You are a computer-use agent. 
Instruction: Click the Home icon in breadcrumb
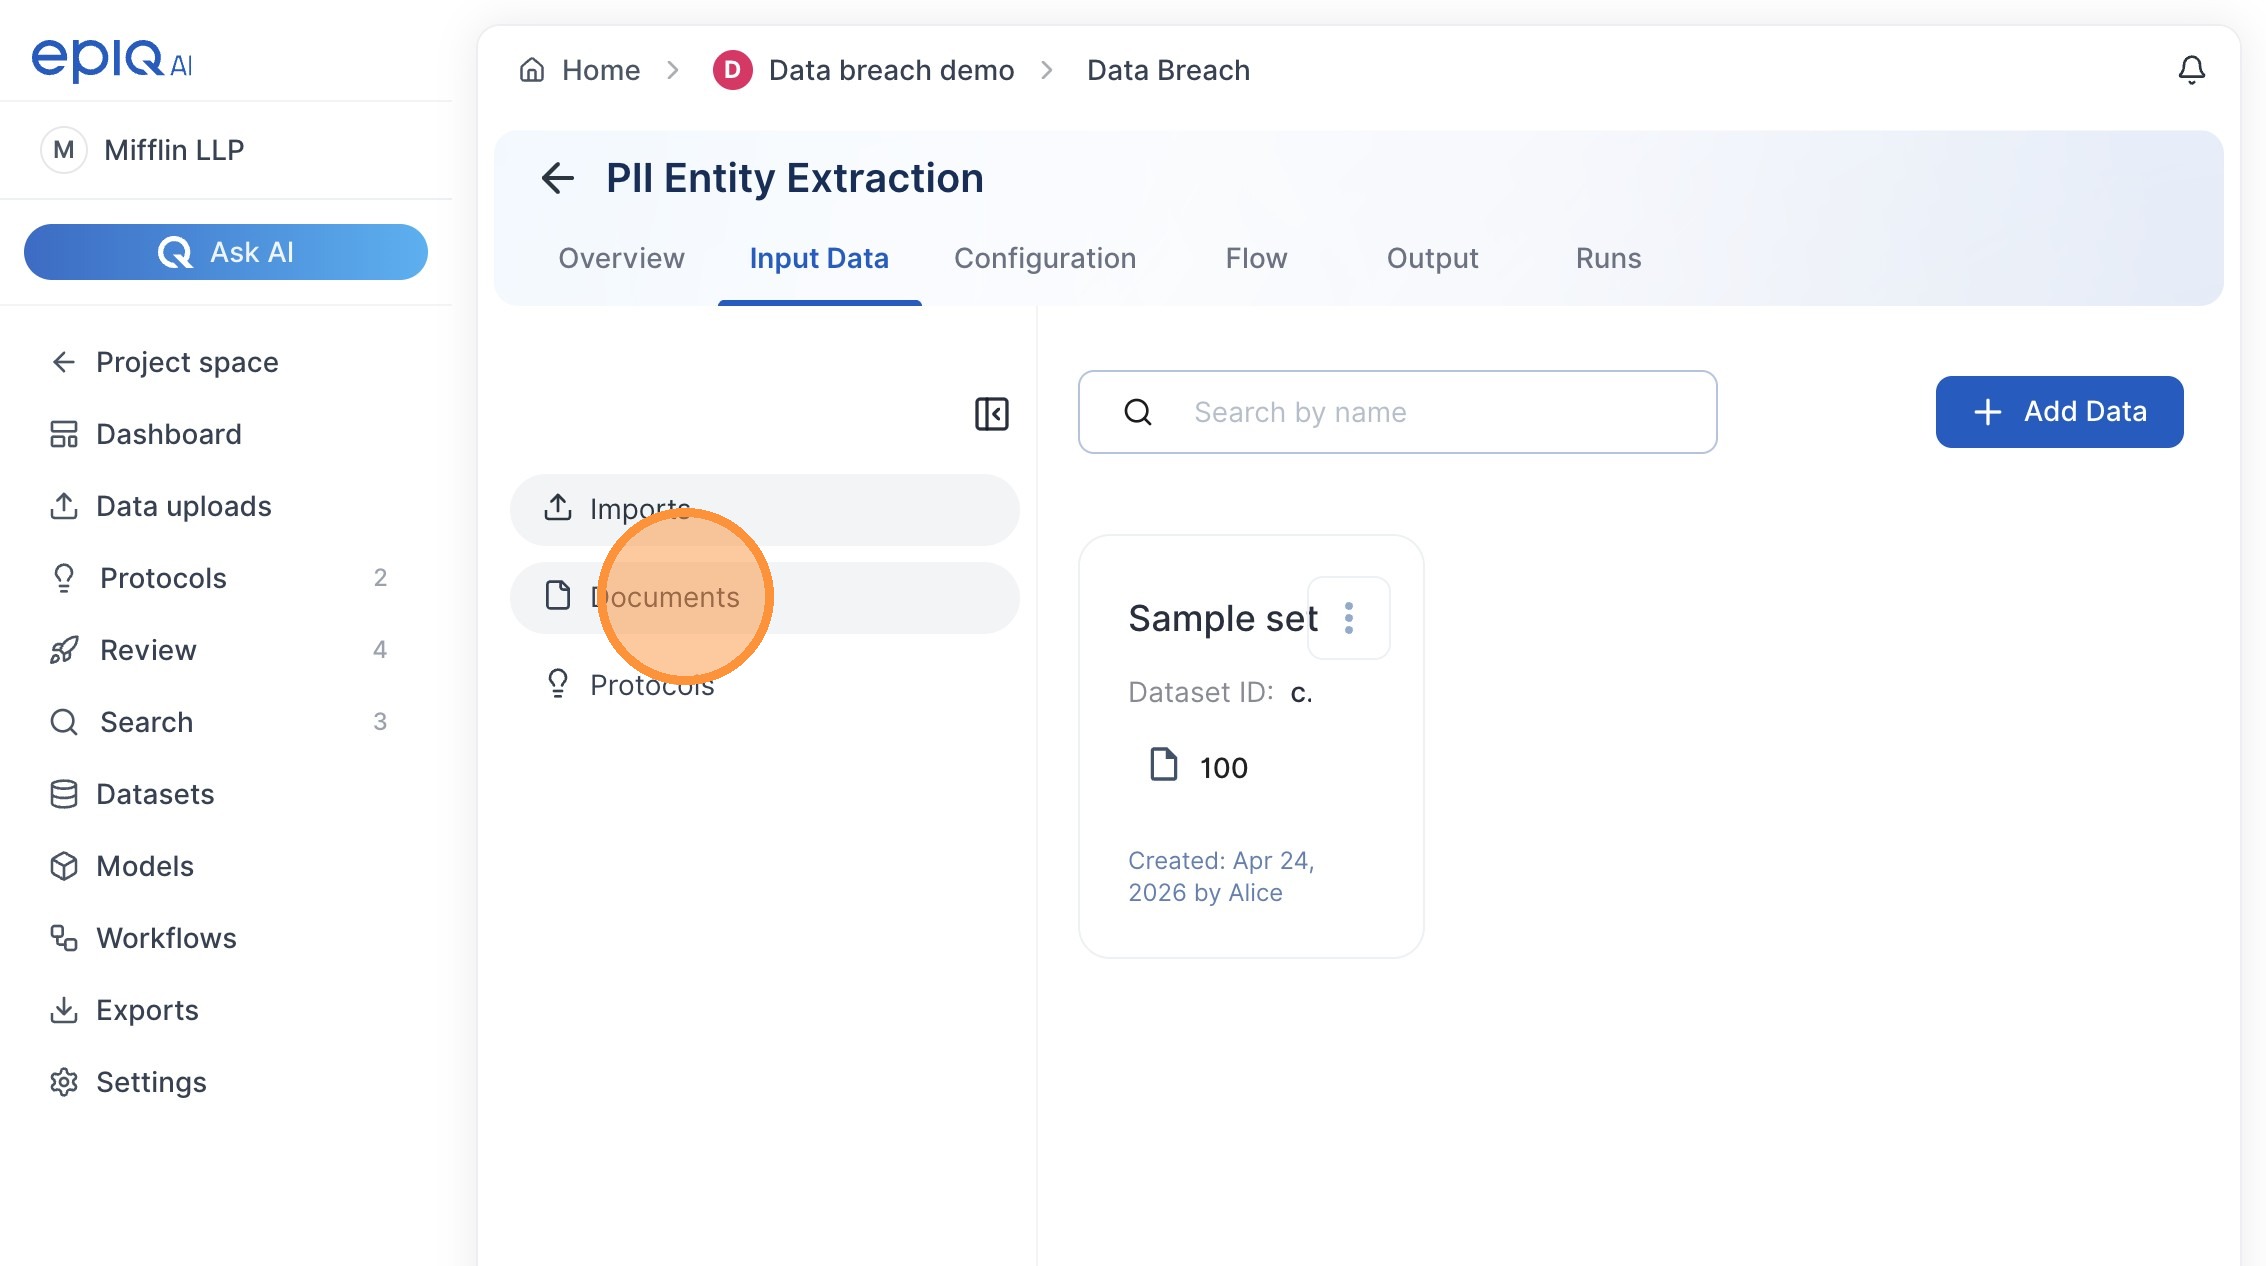[x=532, y=70]
